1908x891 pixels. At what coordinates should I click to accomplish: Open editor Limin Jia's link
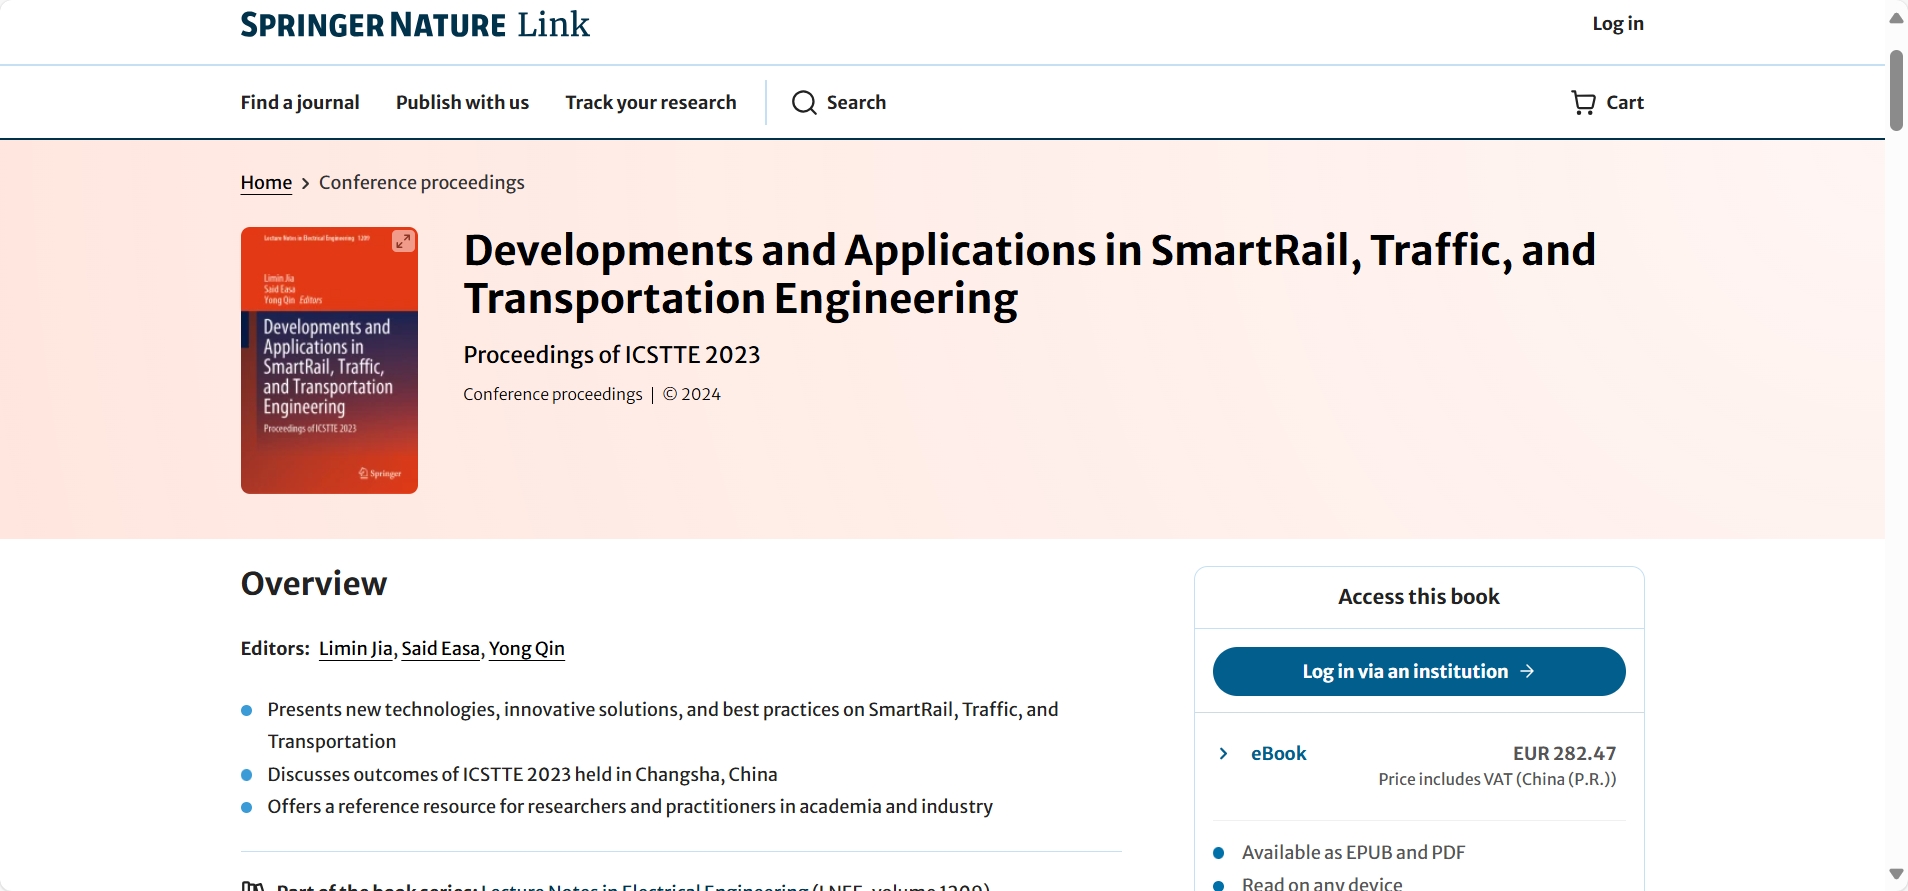(356, 648)
